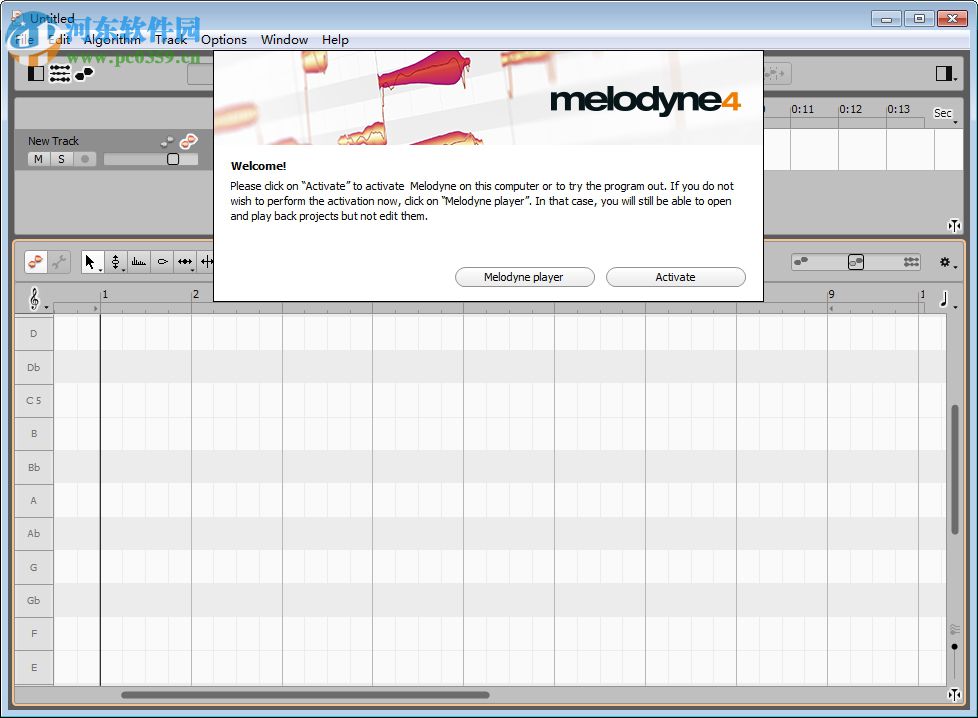Viewport: 978px width, 718px height.
Task: Adjust the New Track volume slider
Action: (x=173, y=158)
